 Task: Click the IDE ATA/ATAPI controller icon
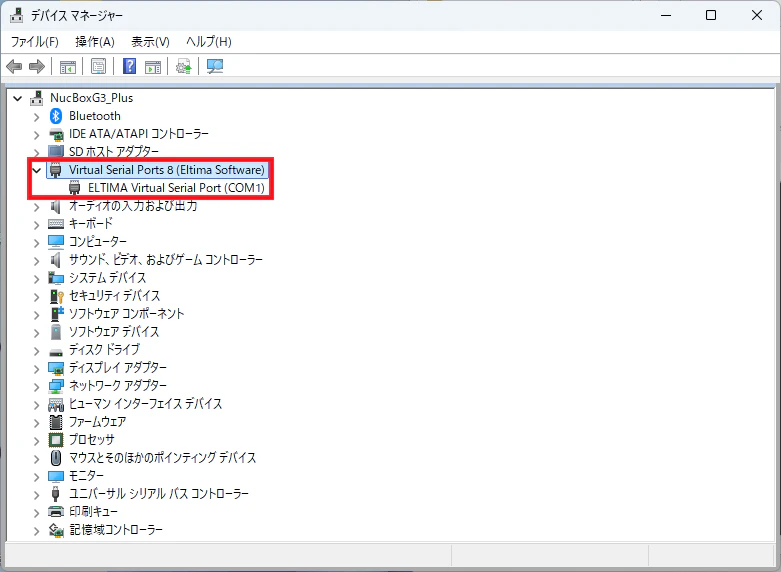coord(56,134)
